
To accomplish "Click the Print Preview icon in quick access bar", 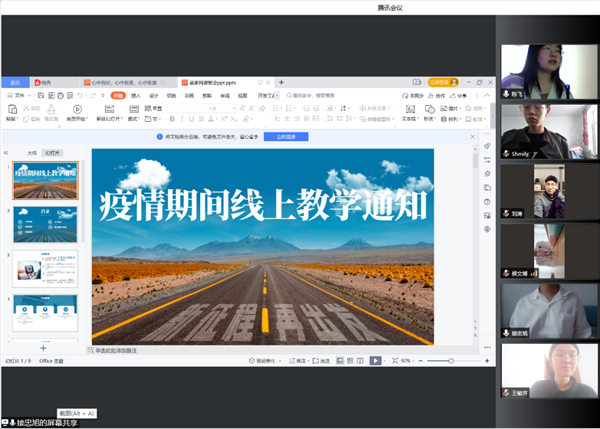I will [x=70, y=95].
